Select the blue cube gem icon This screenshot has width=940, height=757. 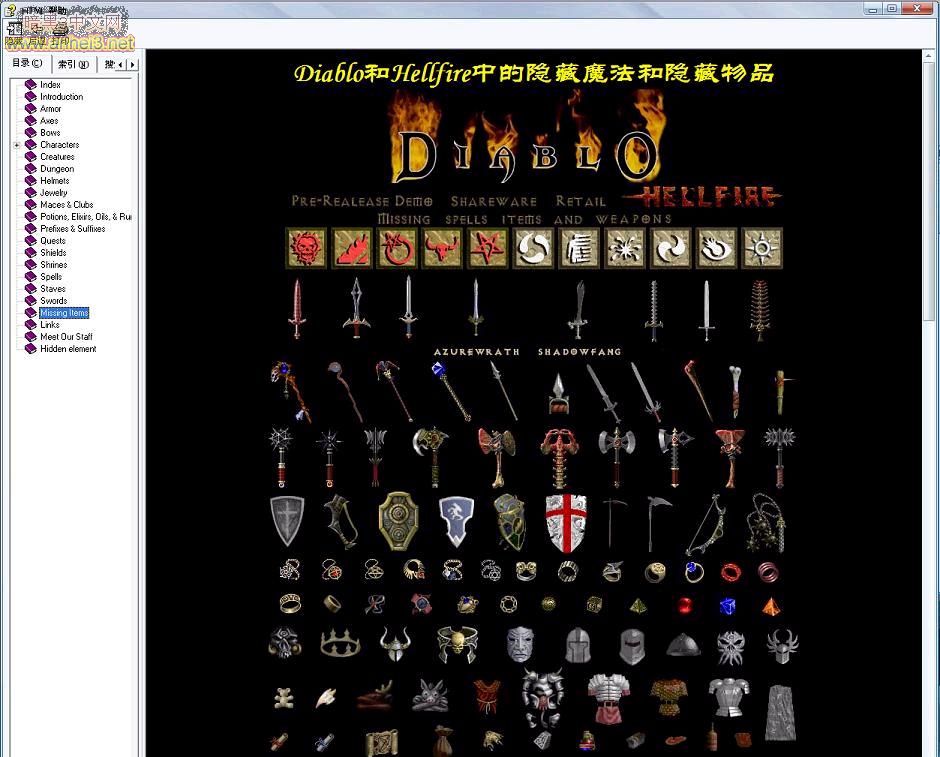click(x=728, y=606)
